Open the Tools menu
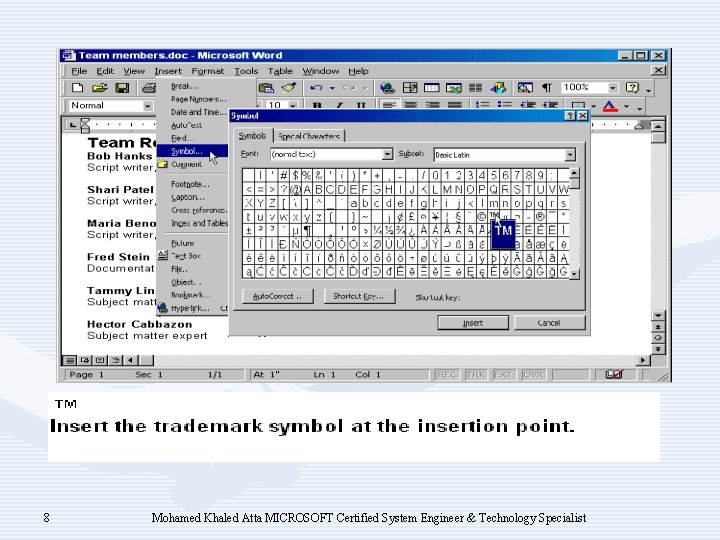This screenshot has width=720, height=540. [x=246, y=71]
